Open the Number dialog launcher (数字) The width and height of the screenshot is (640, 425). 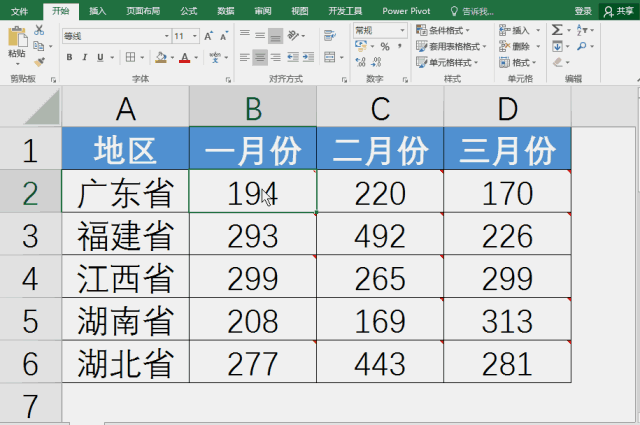(x=405, y=80)
